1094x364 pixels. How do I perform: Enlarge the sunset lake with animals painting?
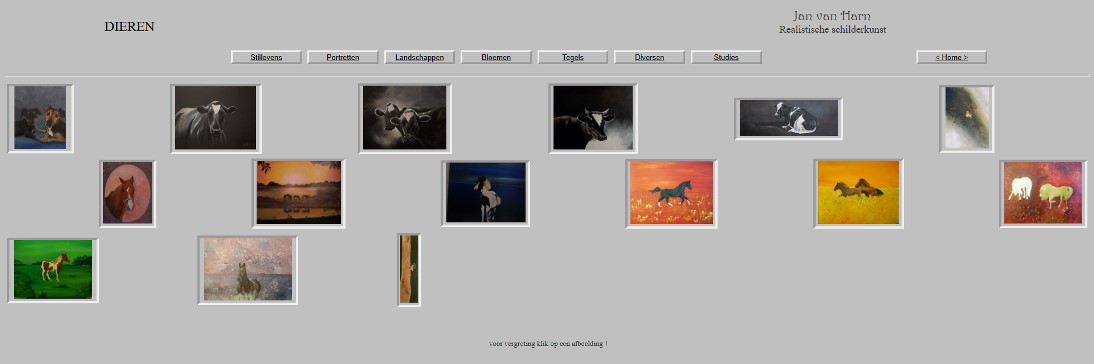(299, 193)
